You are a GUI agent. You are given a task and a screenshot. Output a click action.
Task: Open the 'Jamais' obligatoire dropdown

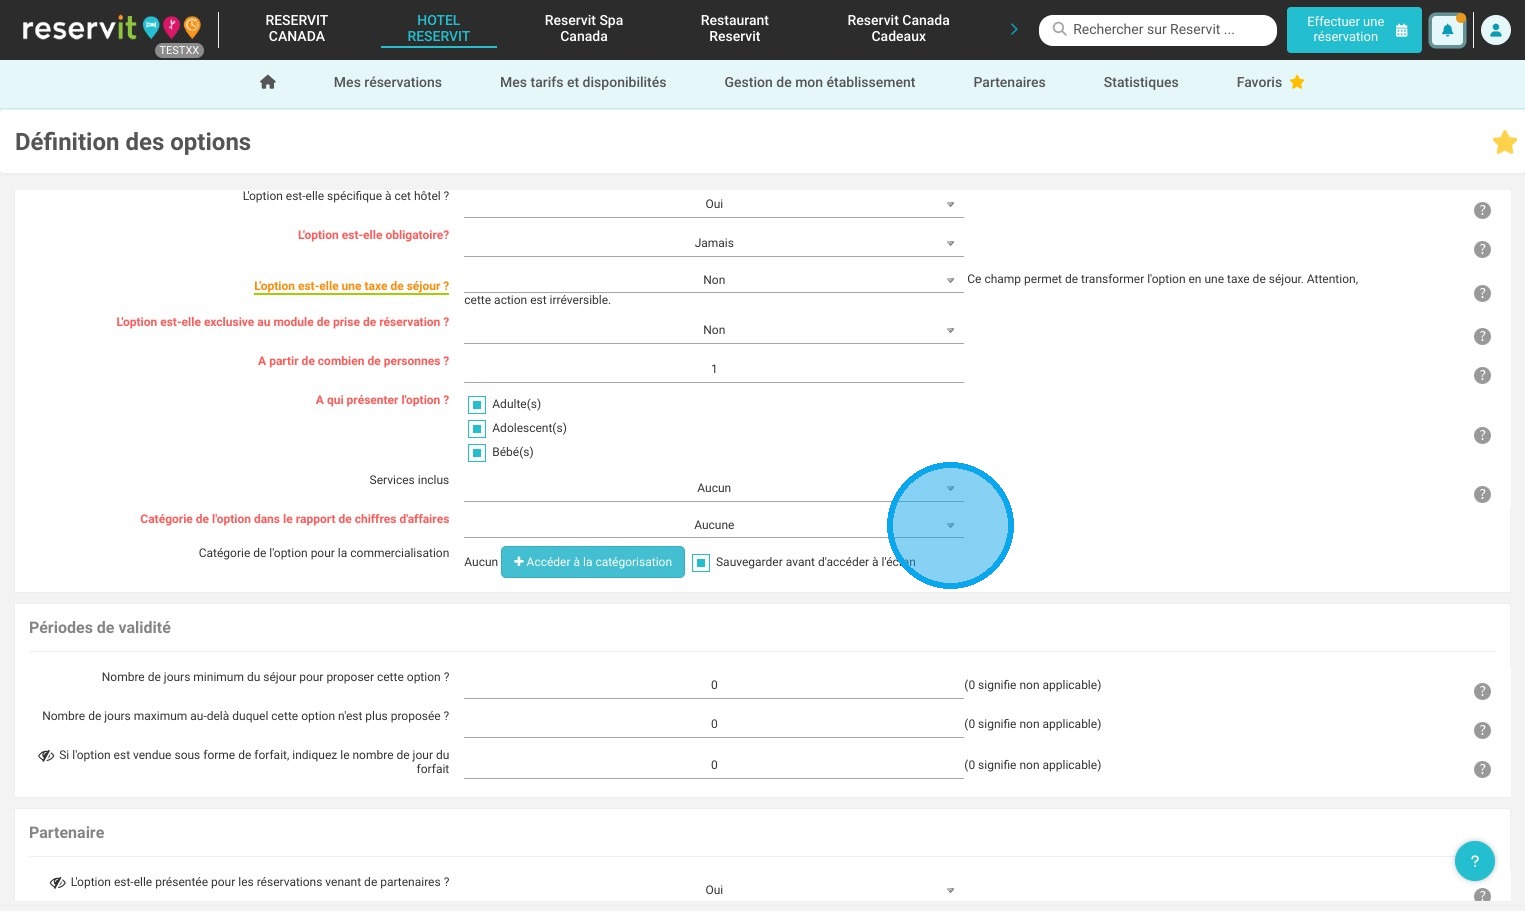coord(714,243)
